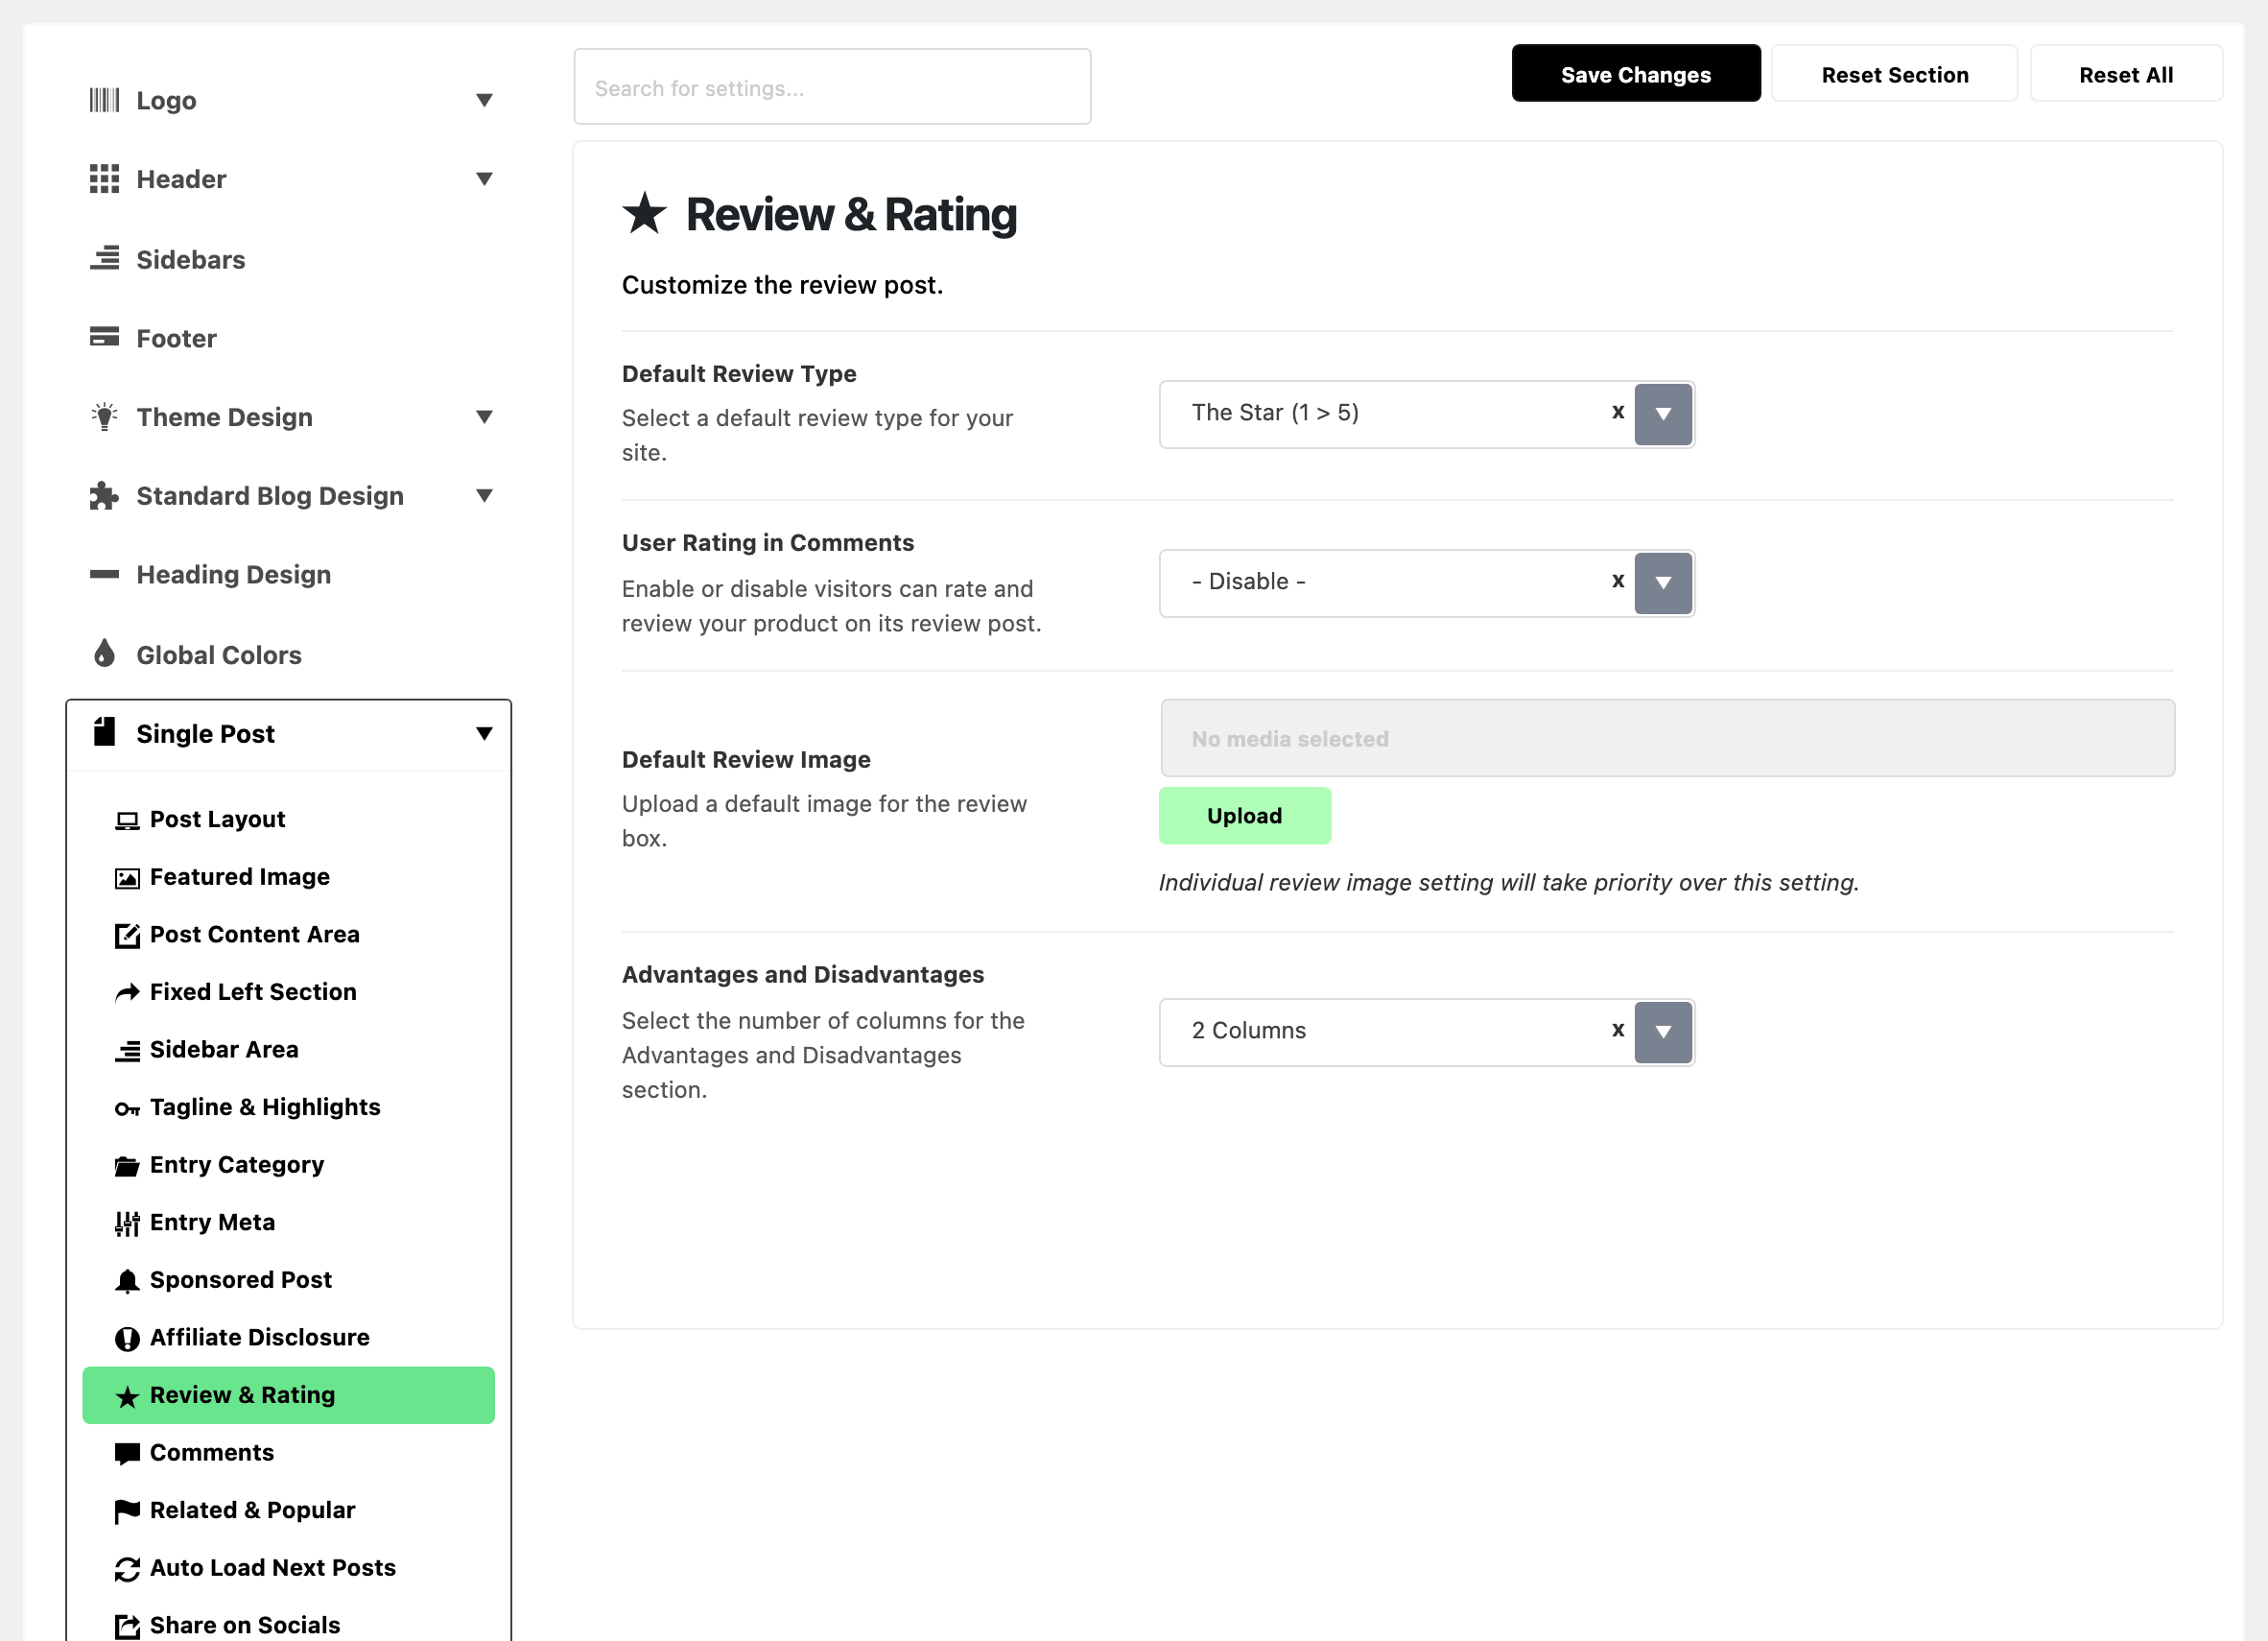Viewport: 2268px width, 1641px height.
Task: Click the Sidebars icon in menu
Action: (104, 259)
